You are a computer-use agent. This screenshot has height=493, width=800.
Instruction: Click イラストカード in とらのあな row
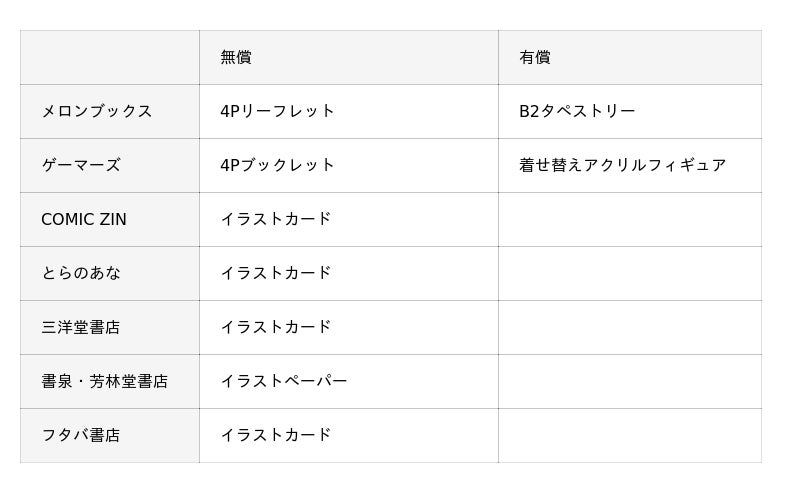[276, 274]
